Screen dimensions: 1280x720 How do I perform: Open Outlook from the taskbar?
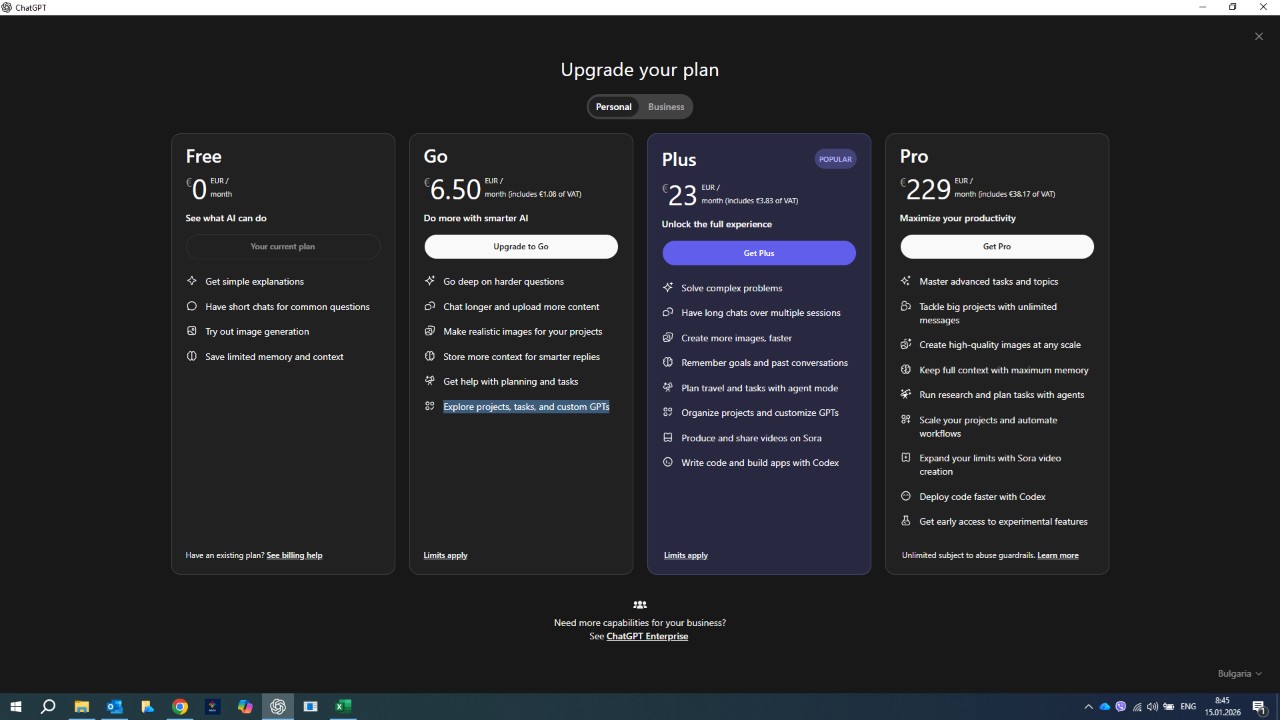pos(114,707)
